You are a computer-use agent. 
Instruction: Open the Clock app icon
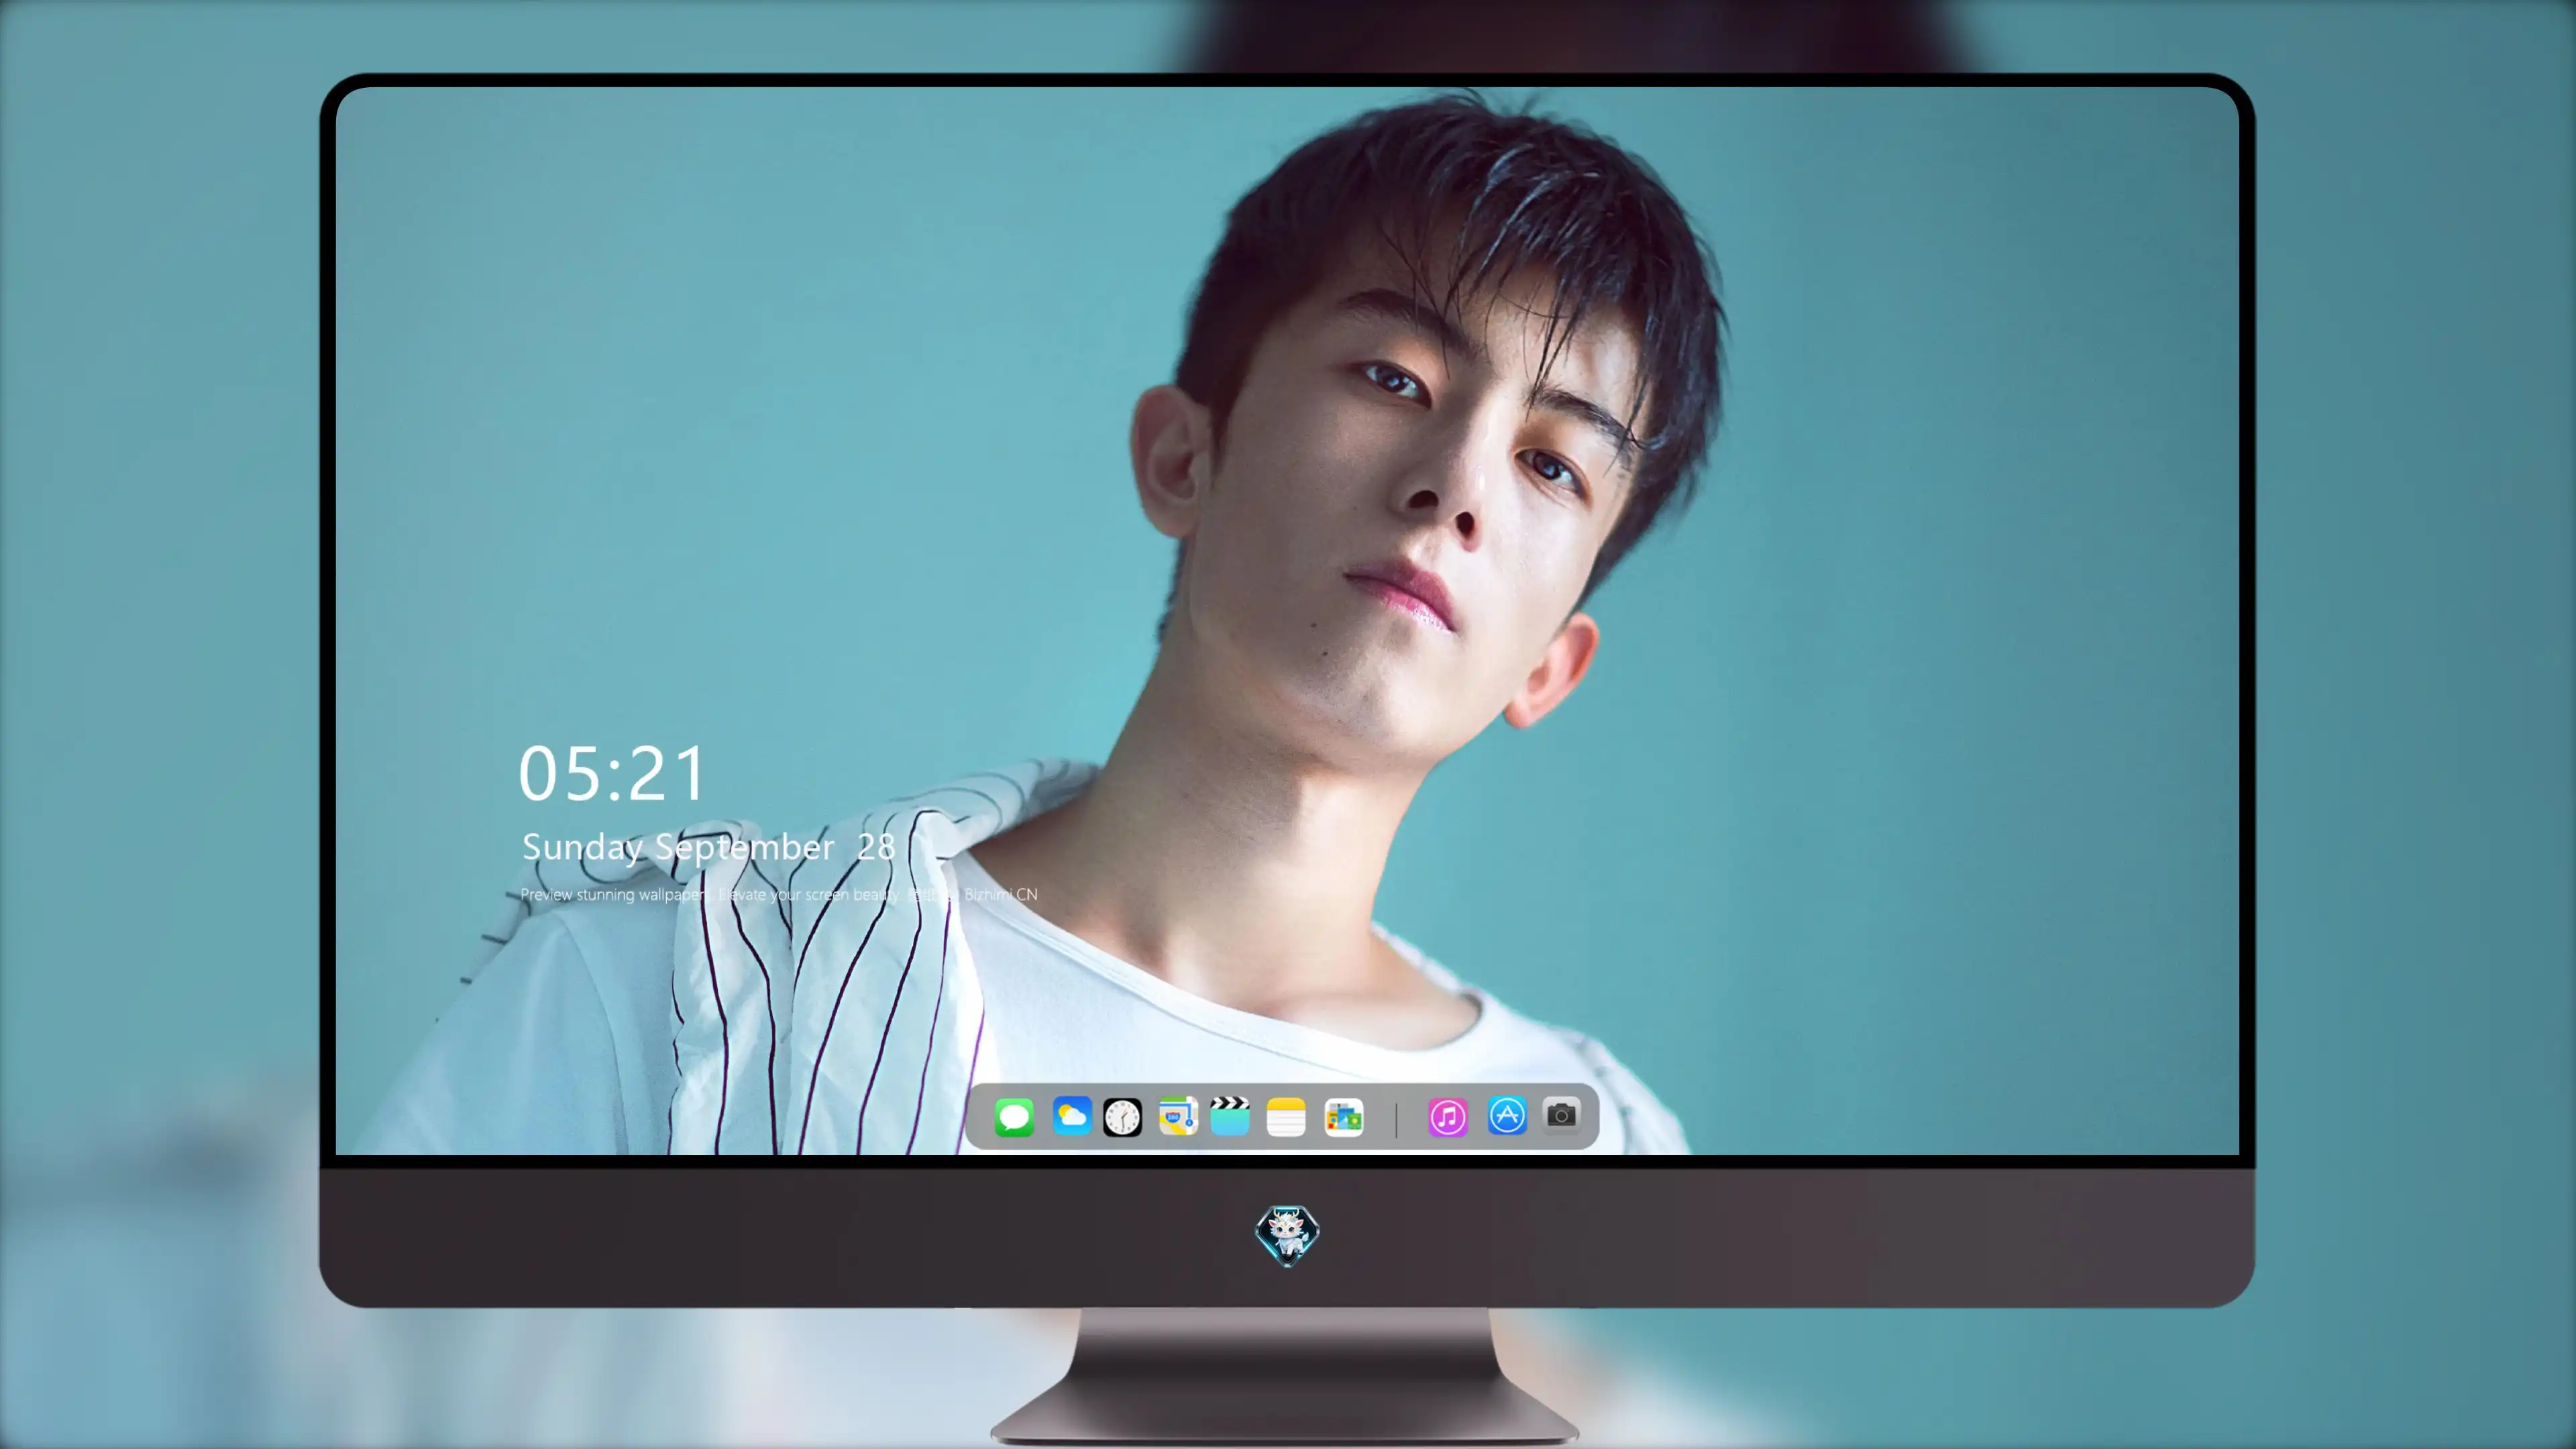tap(1122, 1117)
